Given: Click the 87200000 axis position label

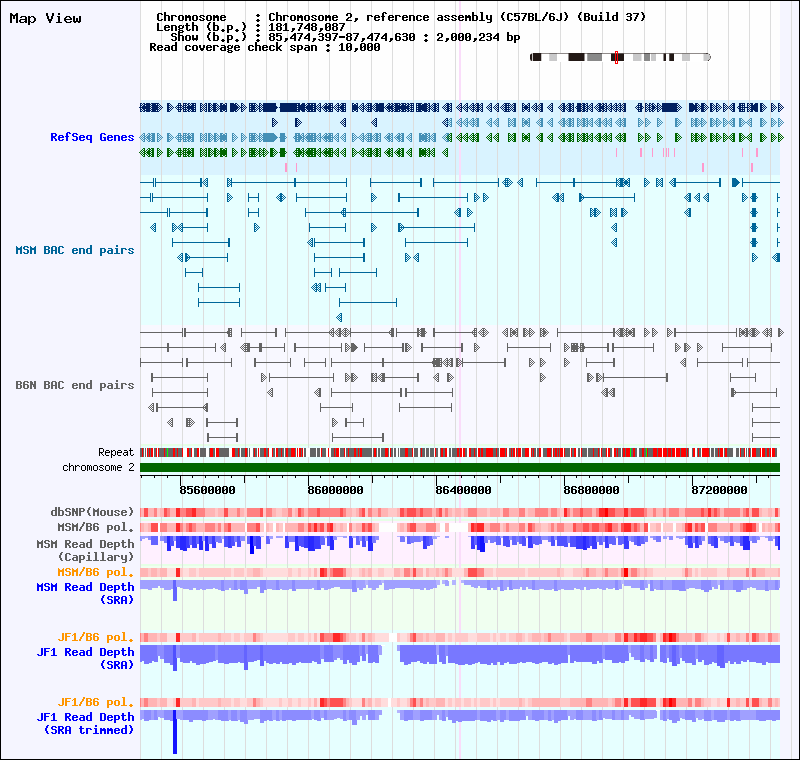Looking at the screenshot, I should (719, 490).
